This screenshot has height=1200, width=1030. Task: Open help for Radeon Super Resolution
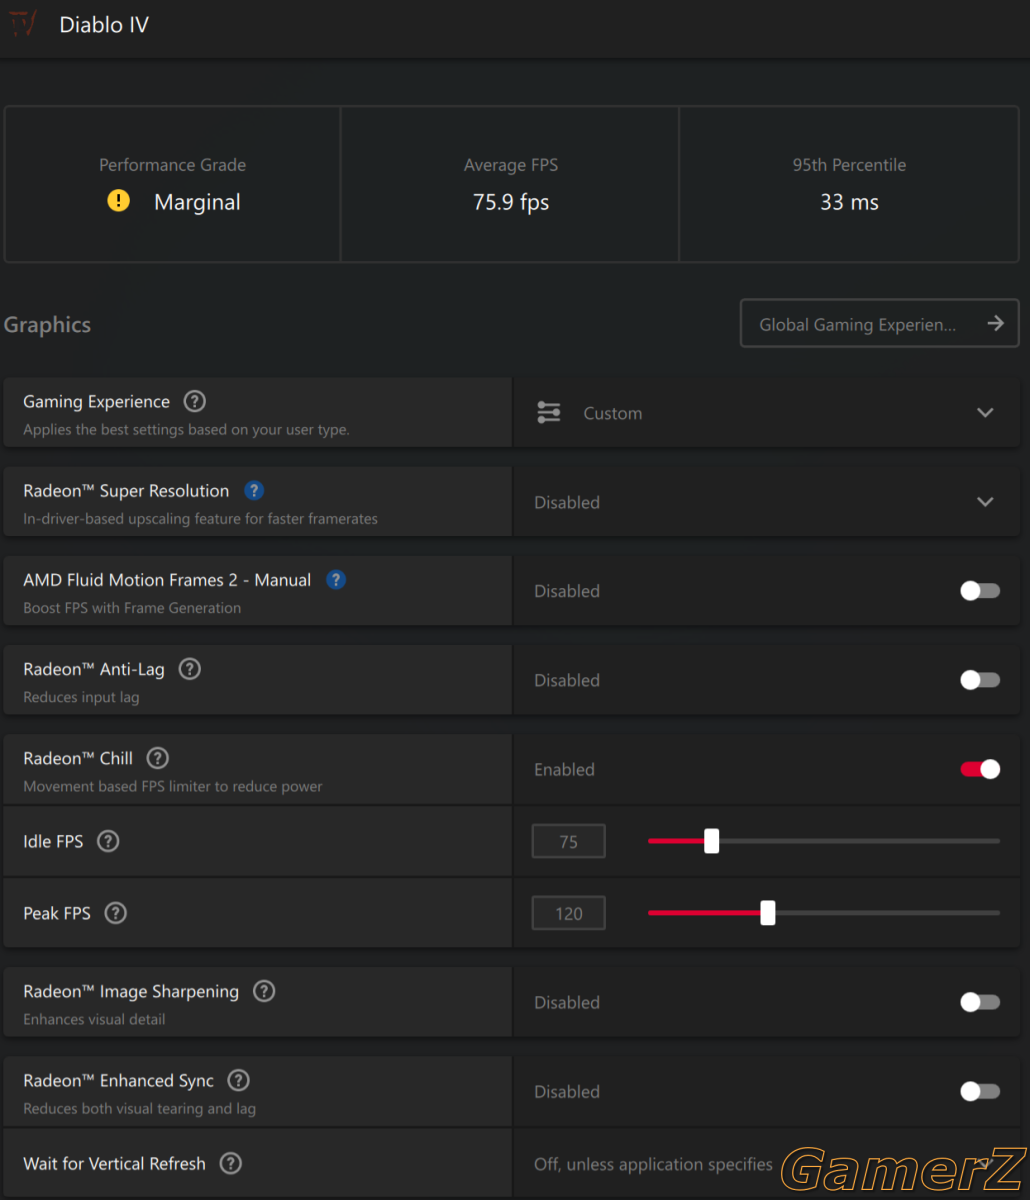tap(254, 490)
